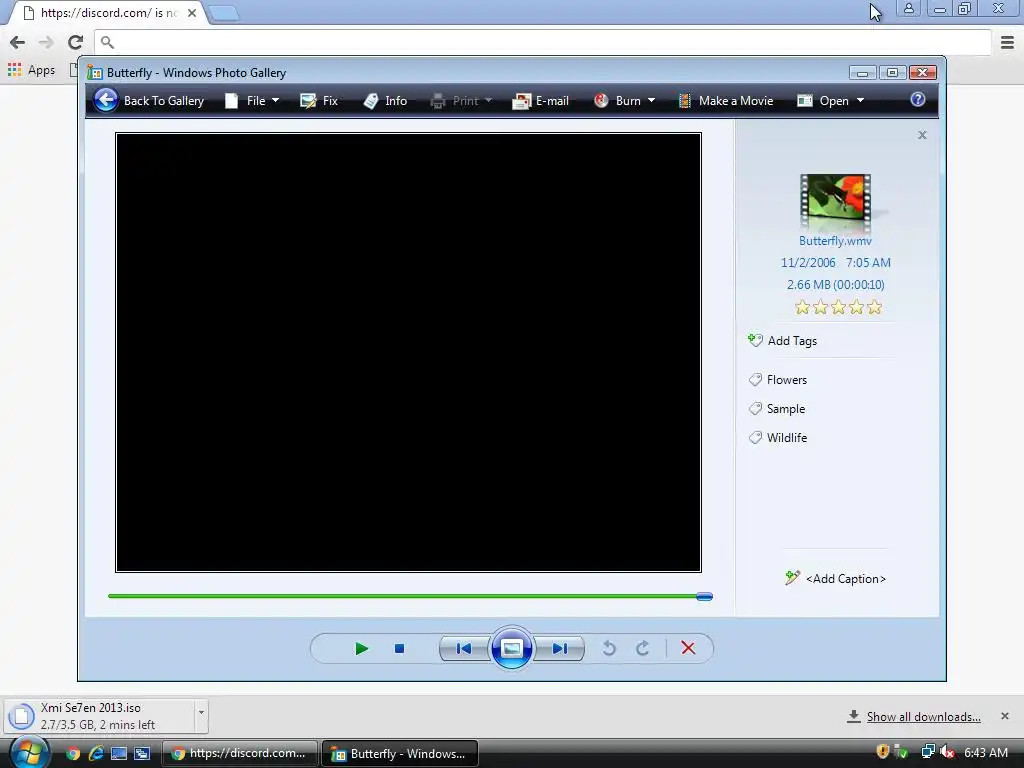Edit the time 7:05 AM

click(x=868, y=263)
